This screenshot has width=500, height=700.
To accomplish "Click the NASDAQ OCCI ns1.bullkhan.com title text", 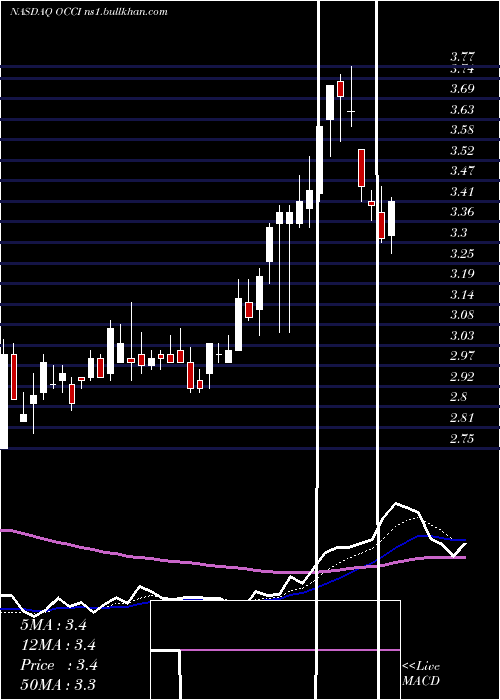I will pos(88,11).
